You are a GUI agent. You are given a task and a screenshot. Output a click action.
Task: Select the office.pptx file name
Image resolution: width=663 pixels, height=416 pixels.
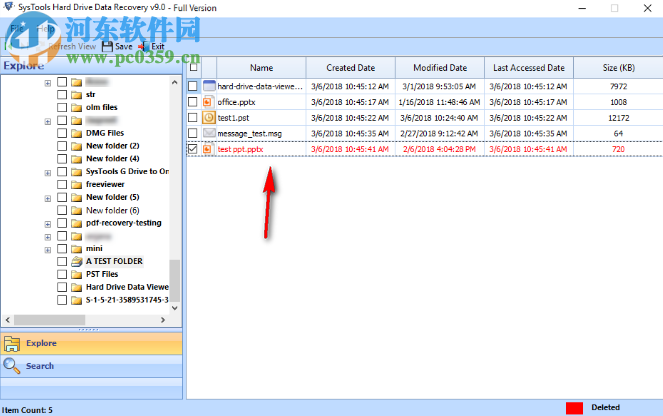point(236,102)
